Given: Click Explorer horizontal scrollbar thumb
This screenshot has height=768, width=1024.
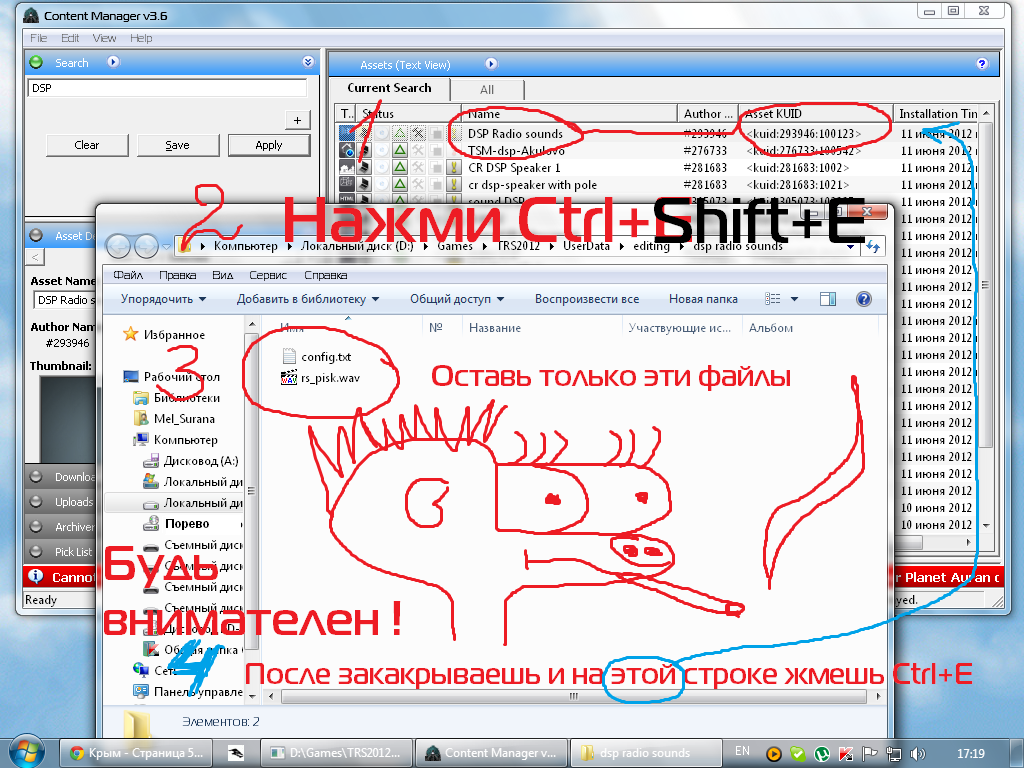Looking at the screenshot, I should pos(573,696).
